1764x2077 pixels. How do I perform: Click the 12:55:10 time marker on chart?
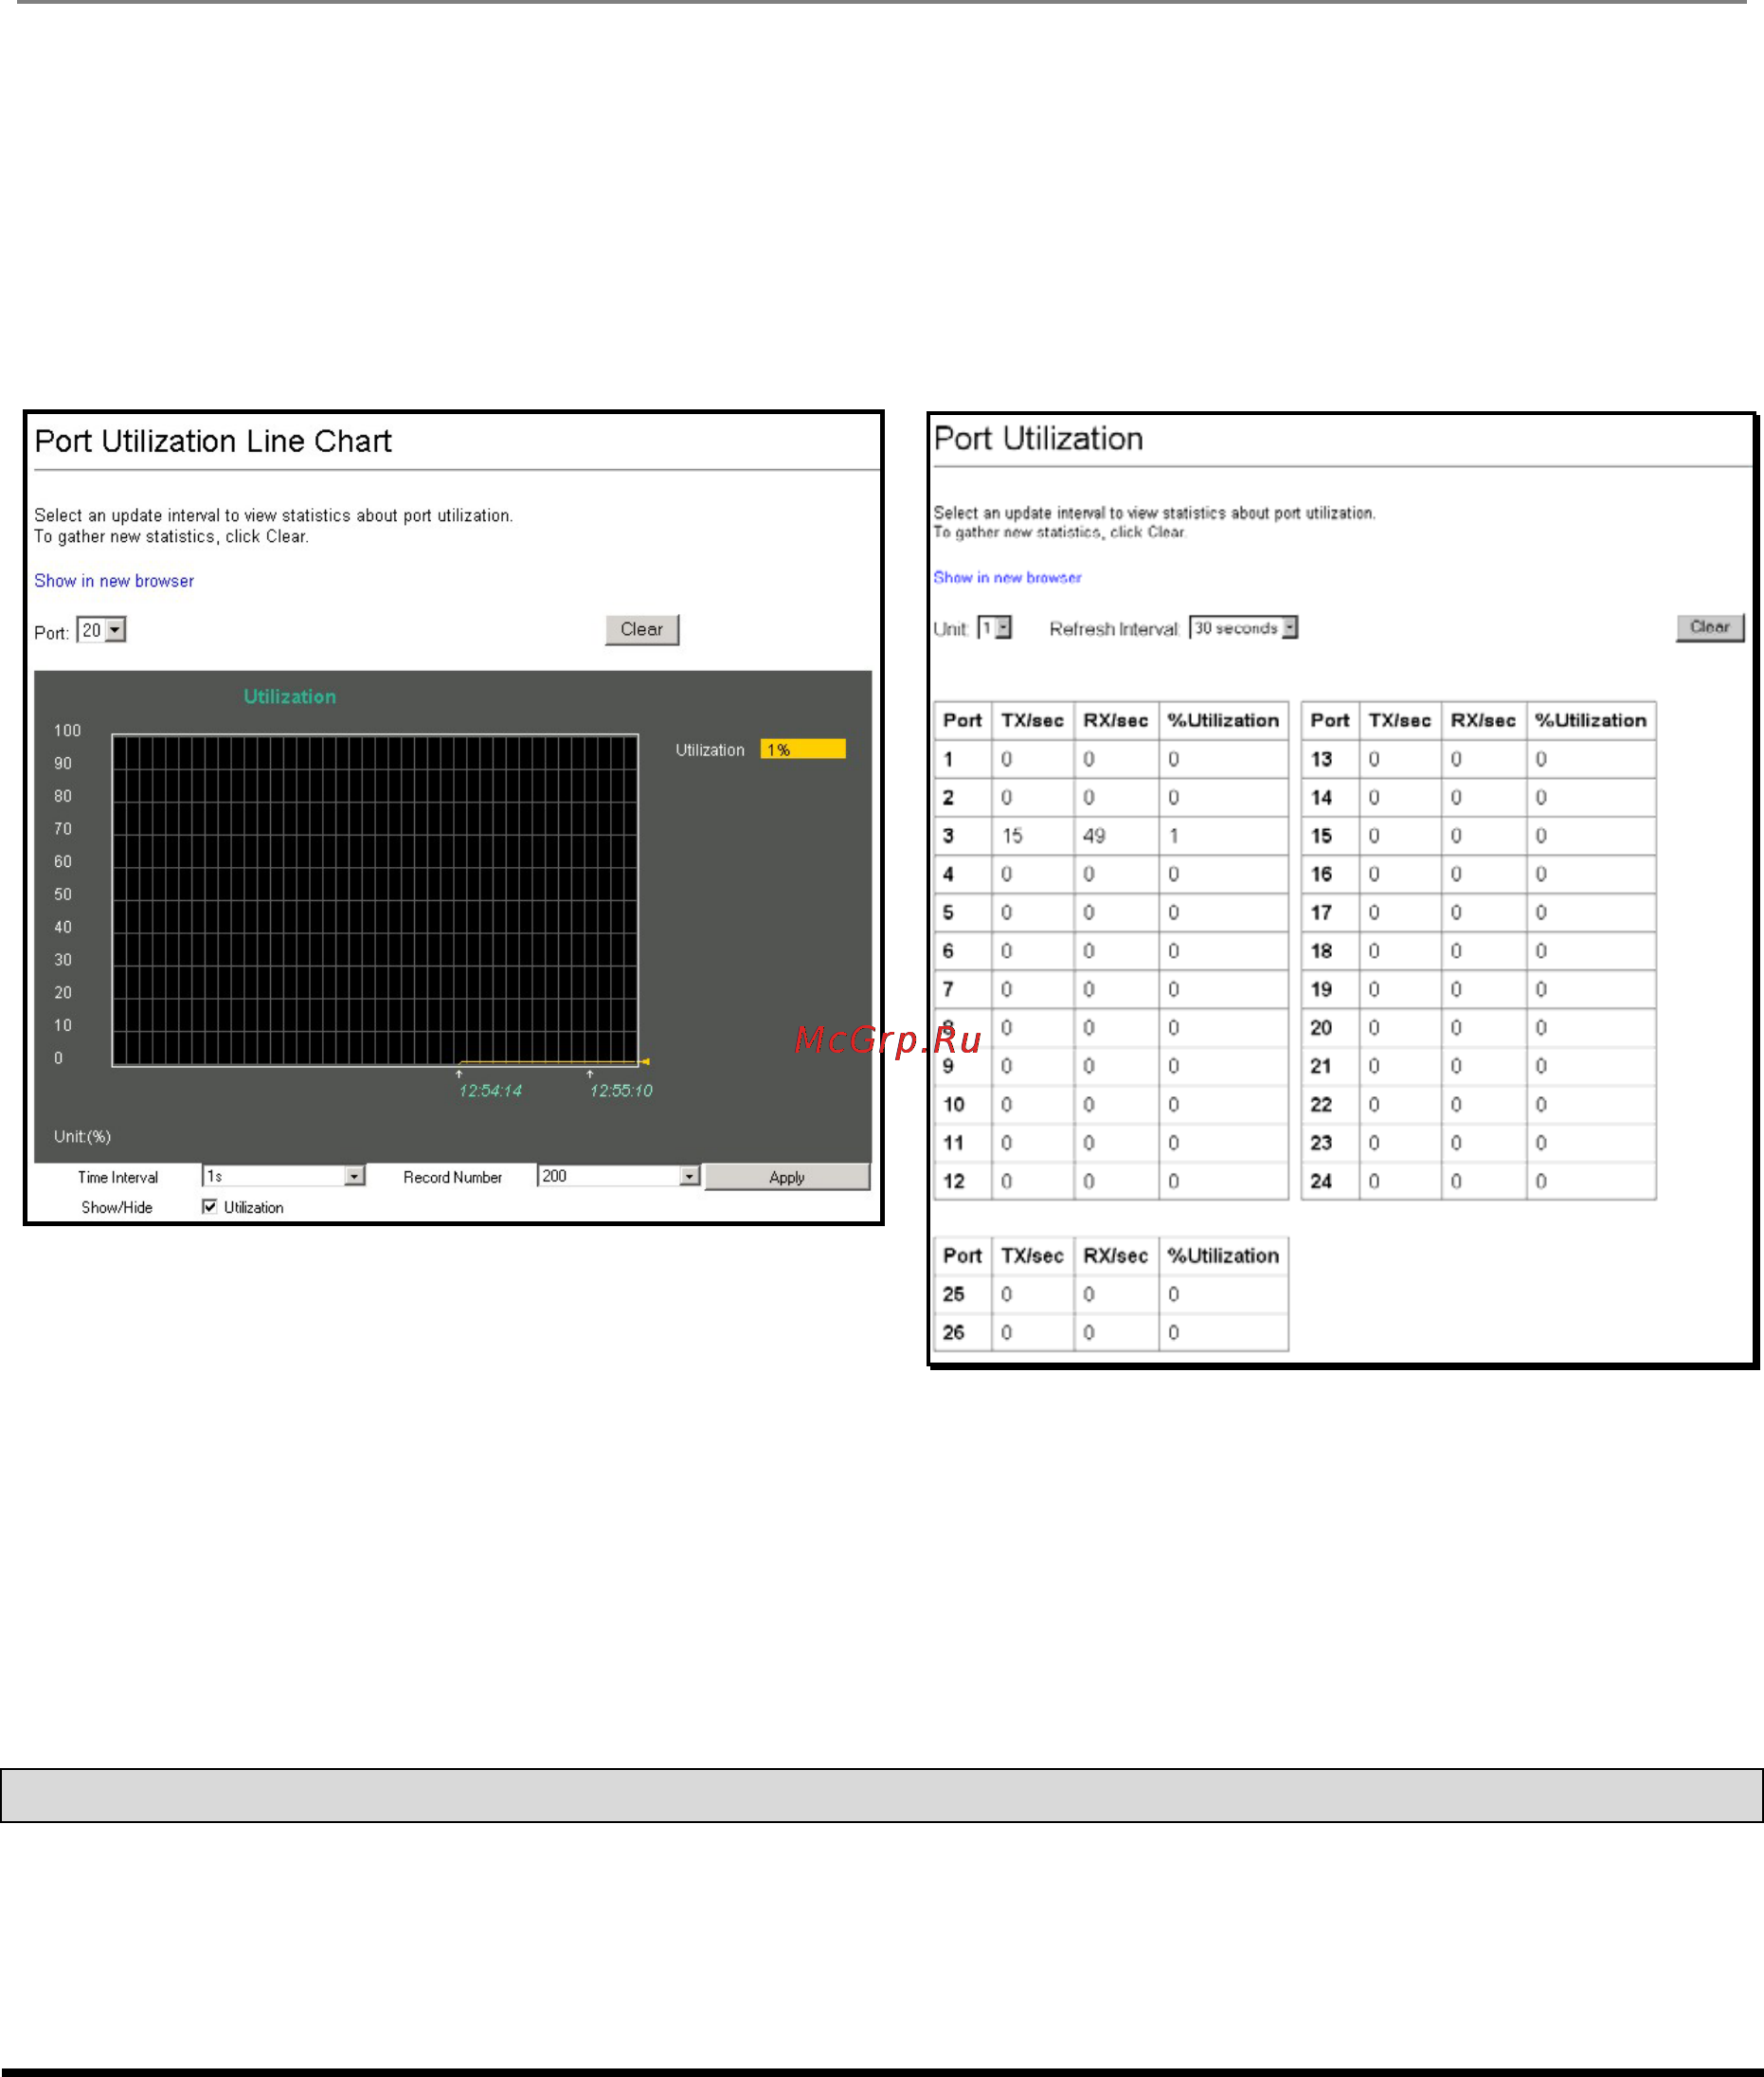point(621,1091)
